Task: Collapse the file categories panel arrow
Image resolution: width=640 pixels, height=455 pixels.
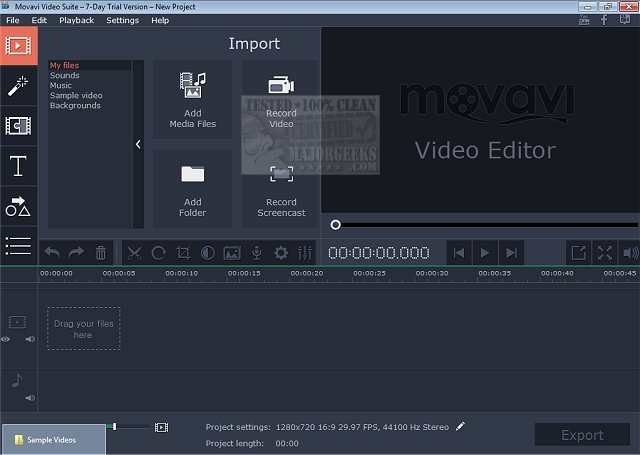Action: 138,144
